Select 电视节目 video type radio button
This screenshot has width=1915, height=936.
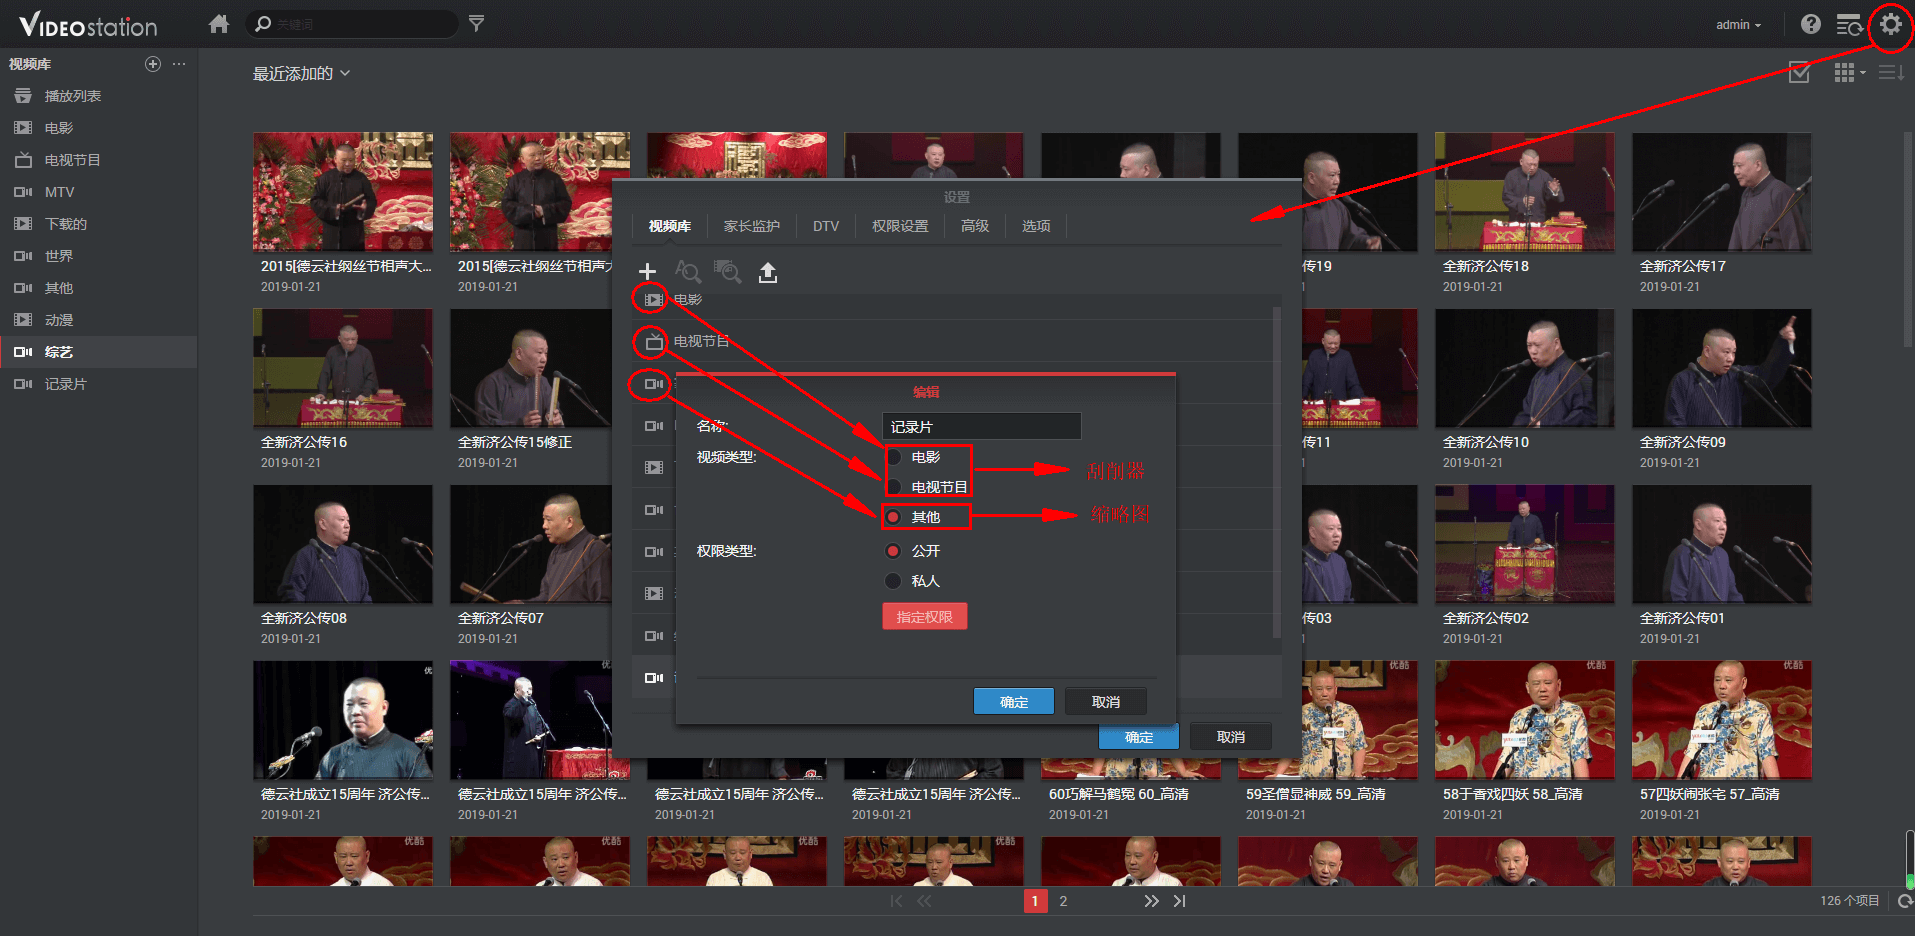pyautogui.click(x=894, y=487)
